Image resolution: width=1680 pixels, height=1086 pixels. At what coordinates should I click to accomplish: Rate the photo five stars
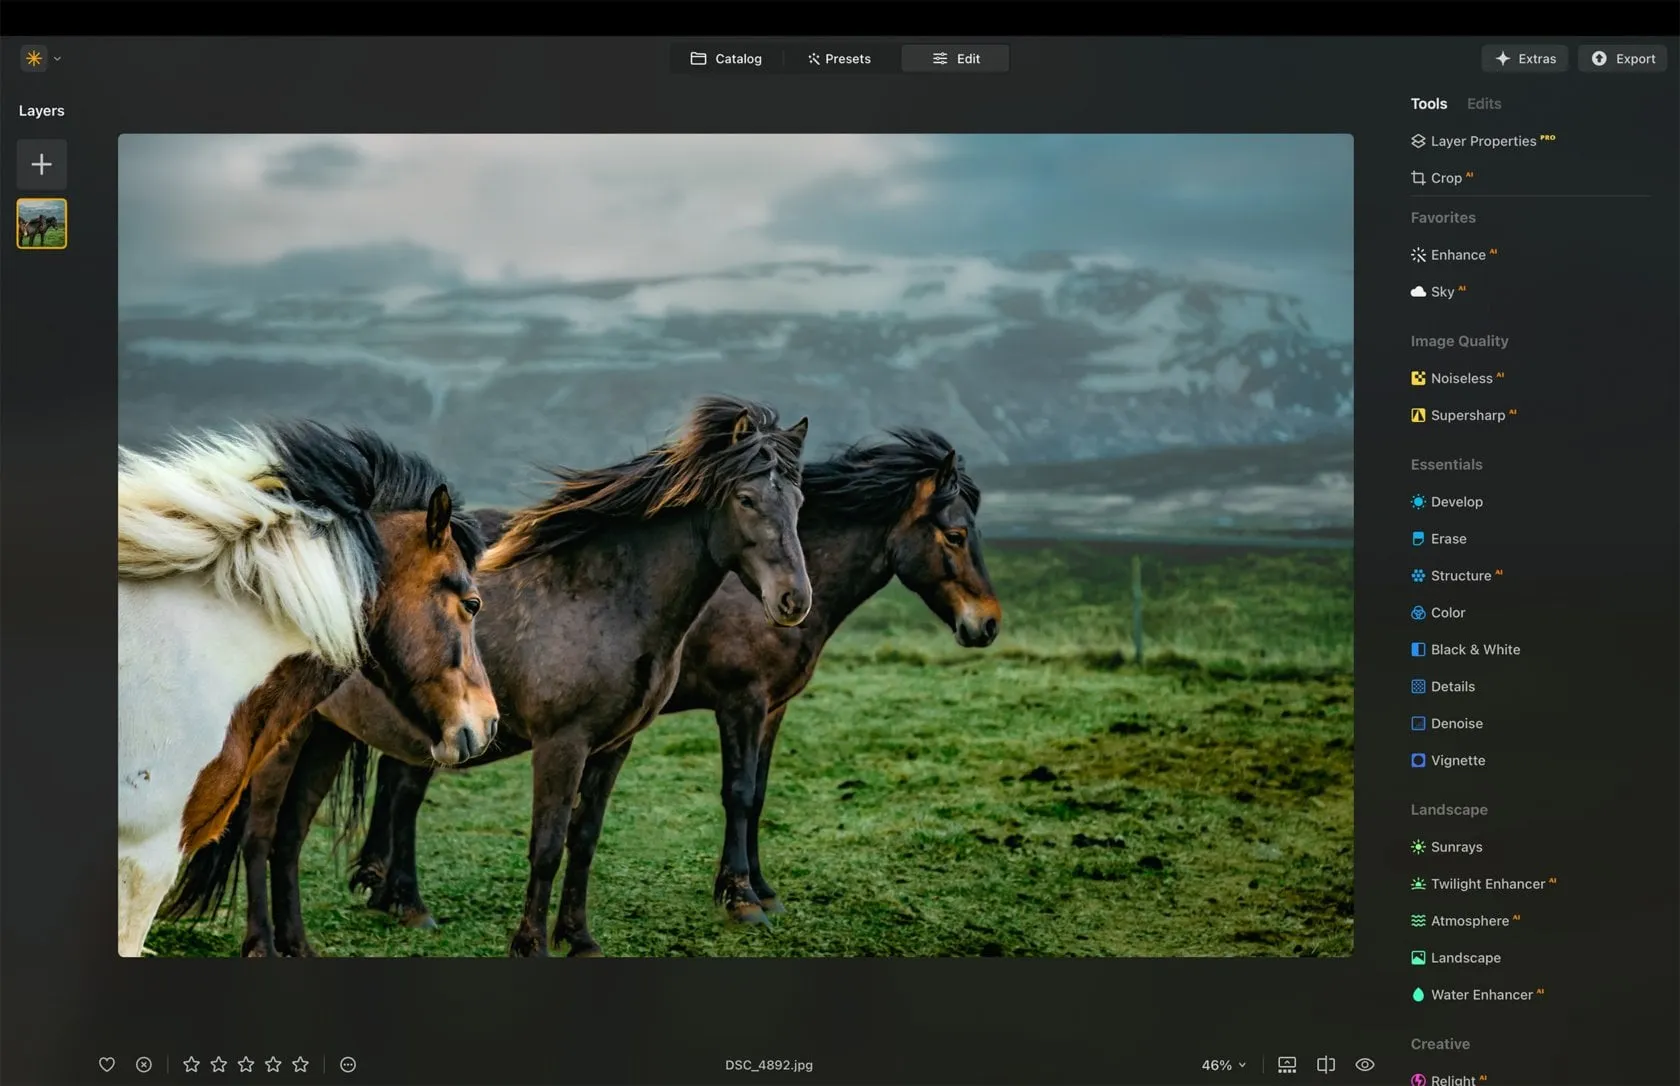pyautogui.click(x=301, y=1065)
